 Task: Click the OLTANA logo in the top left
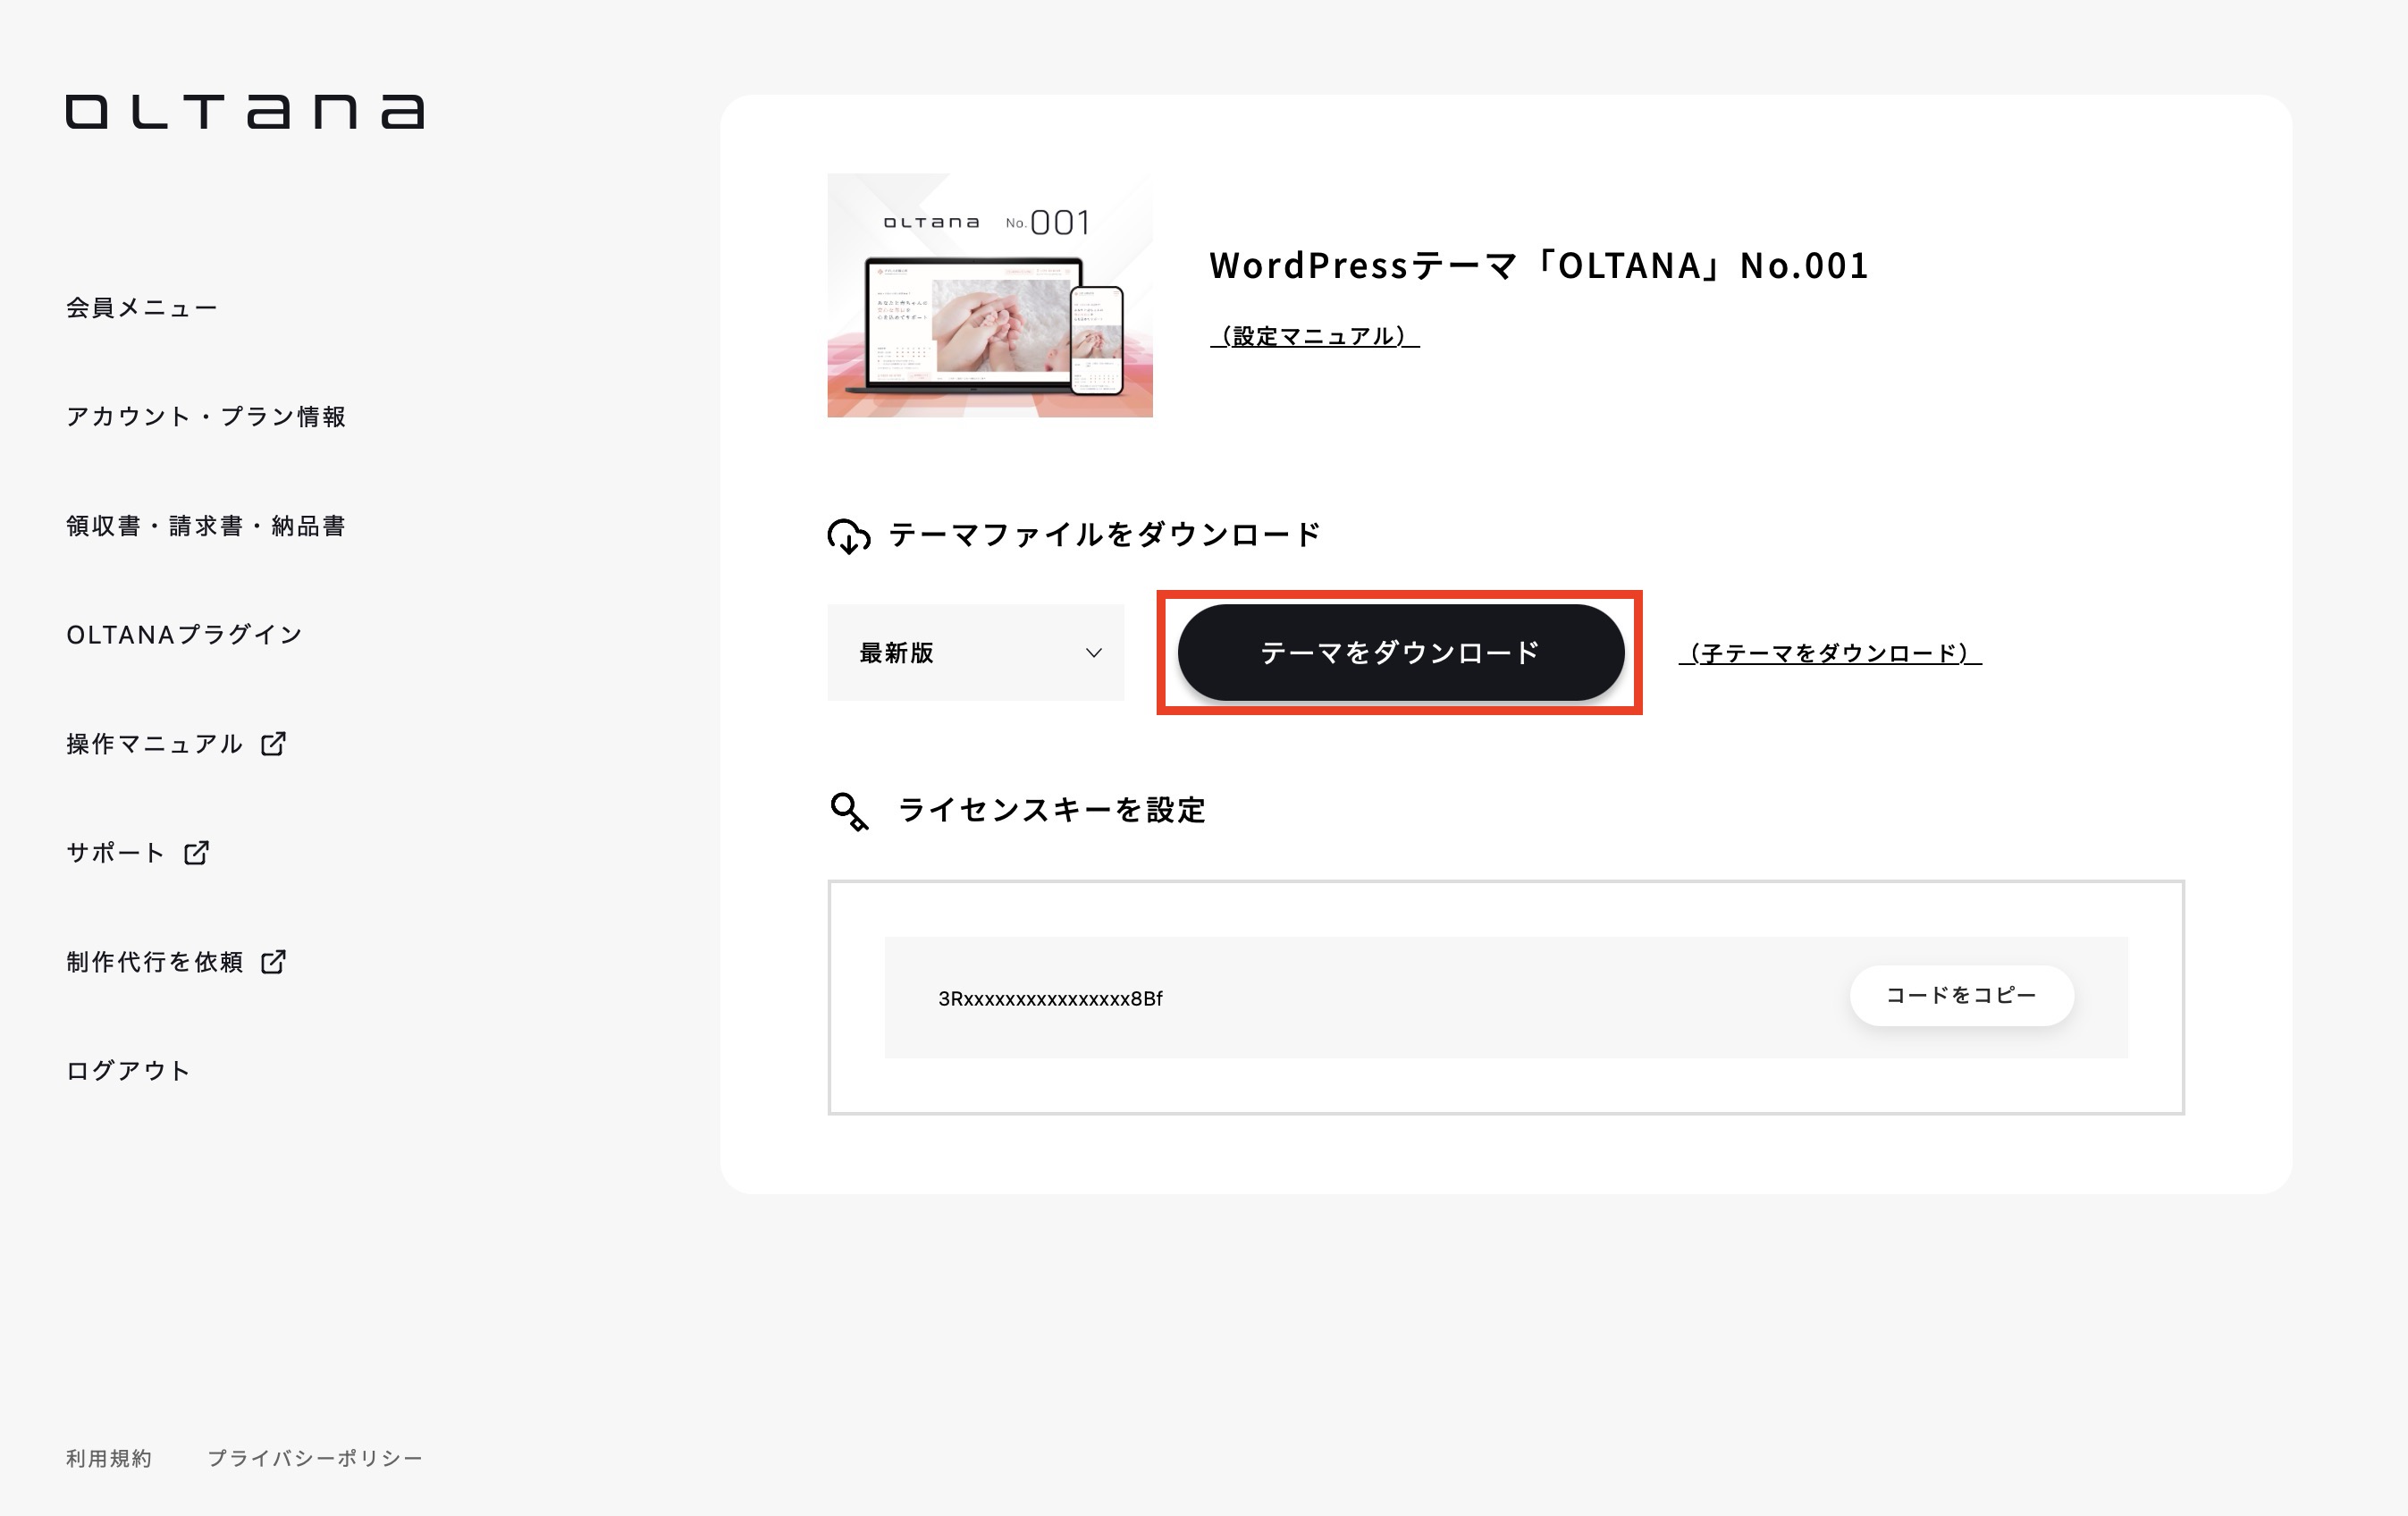pos(243,113)
